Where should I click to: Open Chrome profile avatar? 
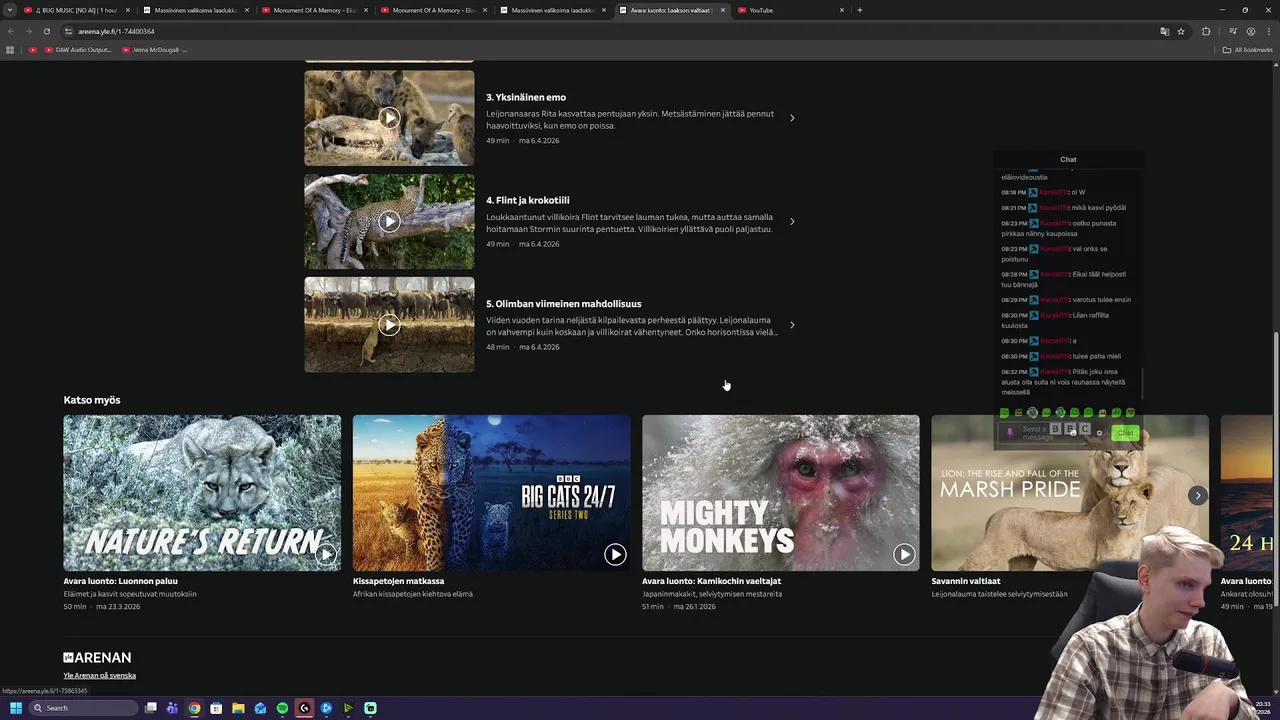1250,31
